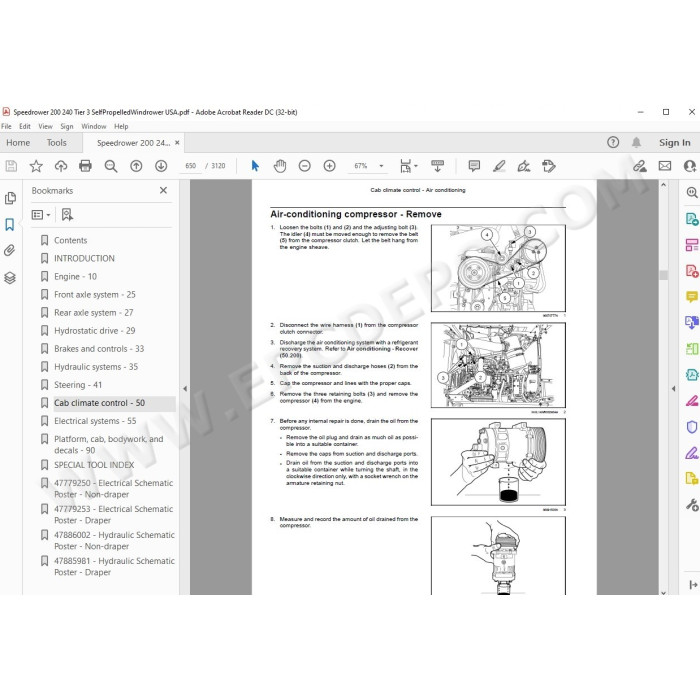Choose the Selection arrow tool
The height and width of the screenshot is (700, 700).
pos(255,166)
